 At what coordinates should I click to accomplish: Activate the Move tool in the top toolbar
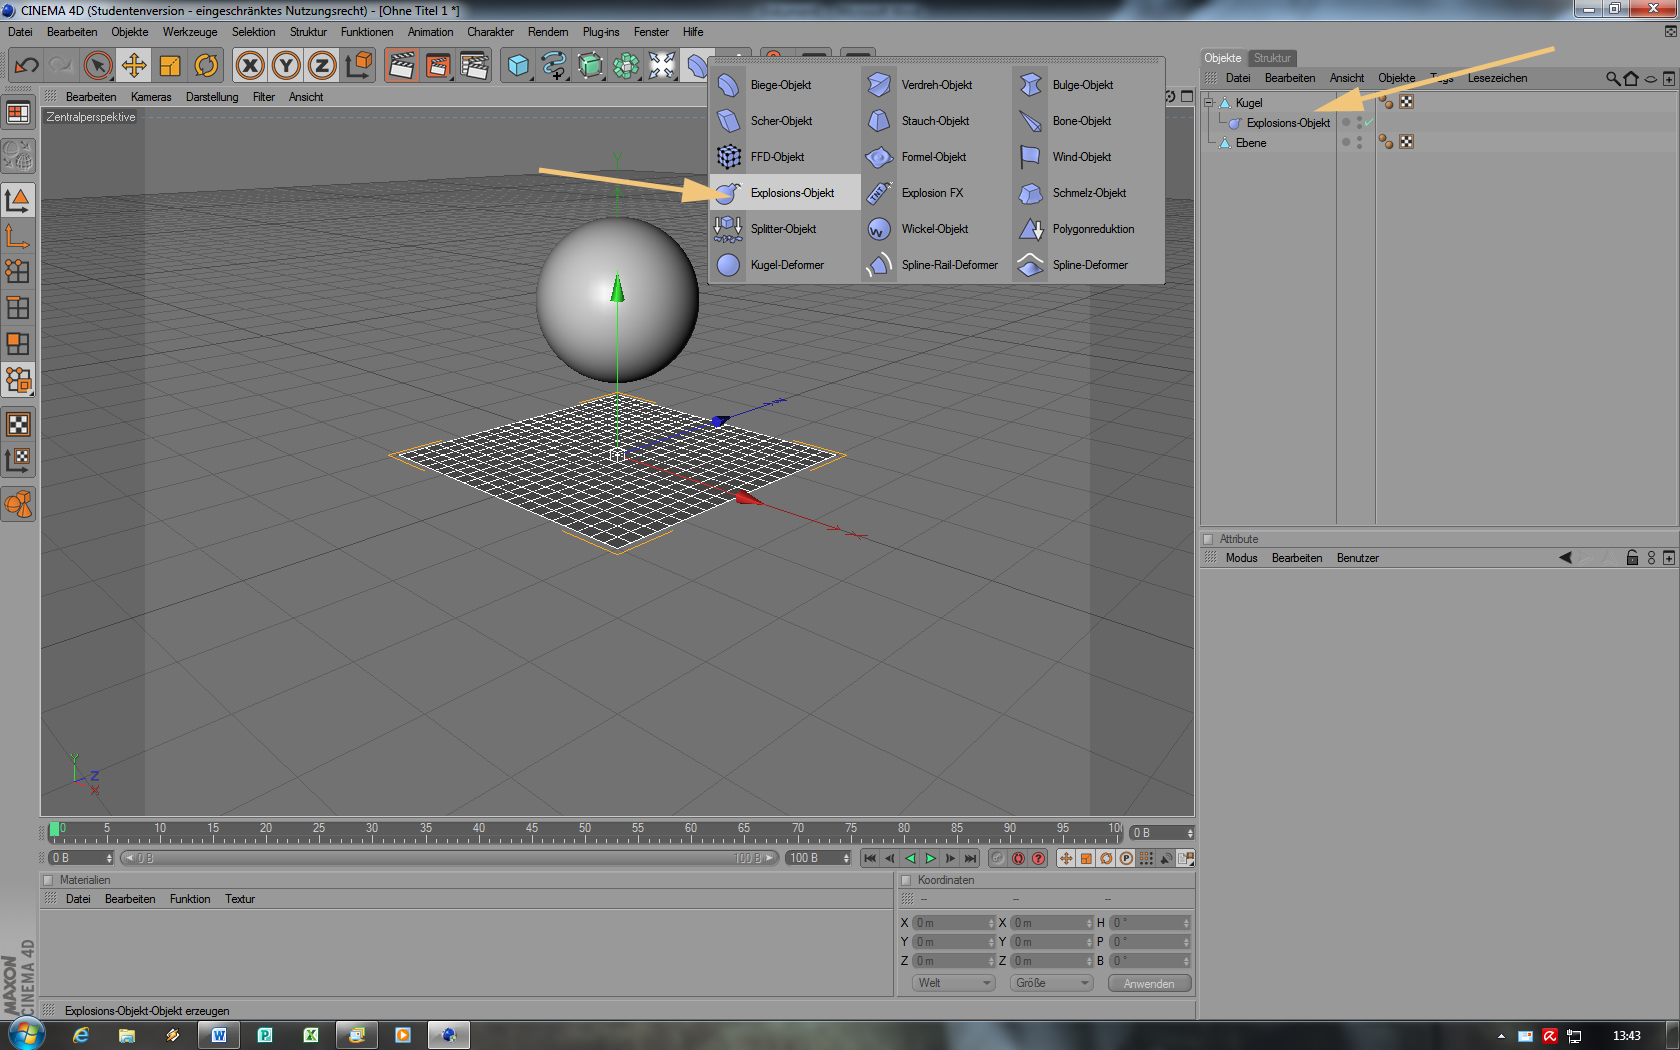tap(133, 66)
